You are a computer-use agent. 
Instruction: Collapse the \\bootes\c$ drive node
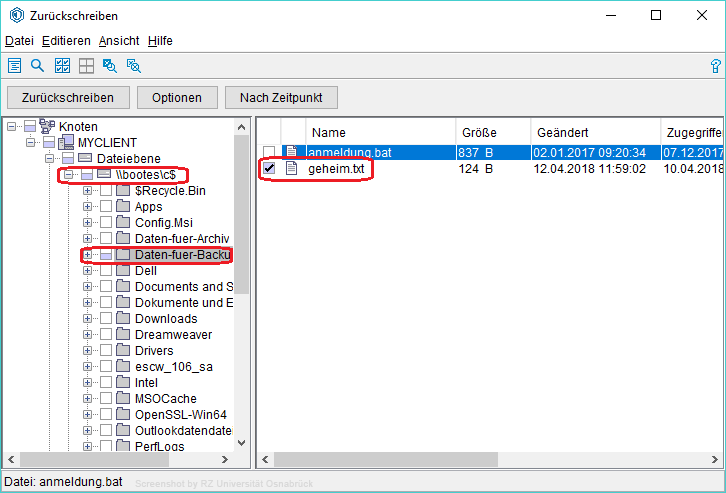pyautogui.click(x=69, y=175)
